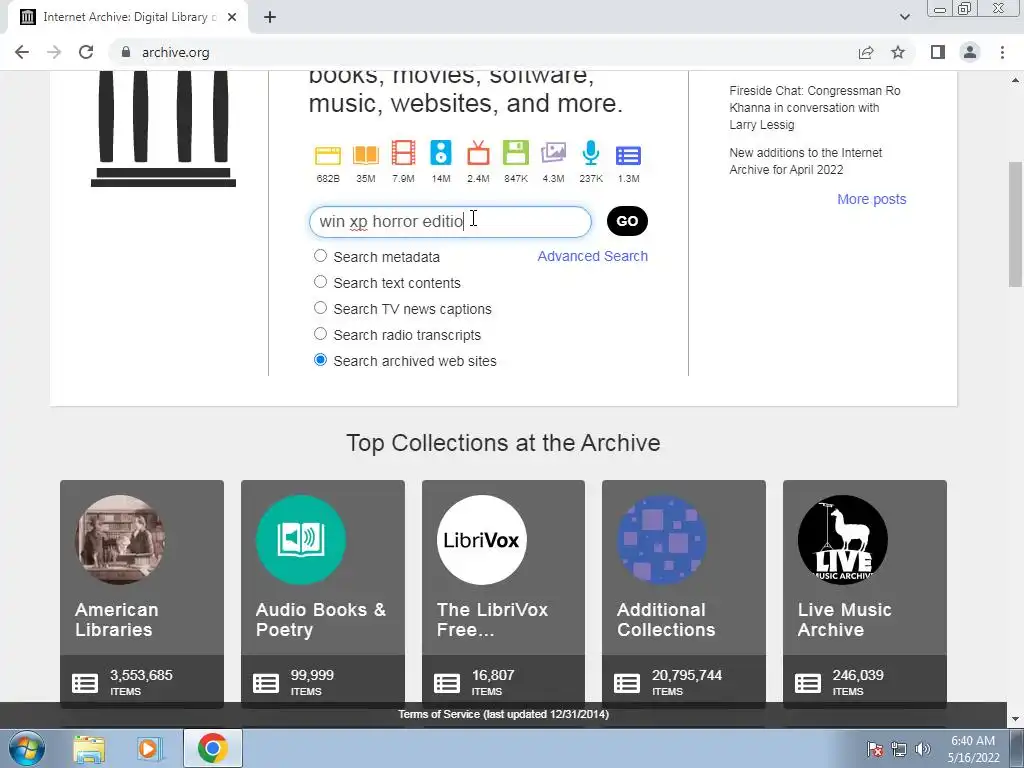Open the Images icon (4.3M)
Viewport: 1024px width, 768px height.
coord(553,153)
